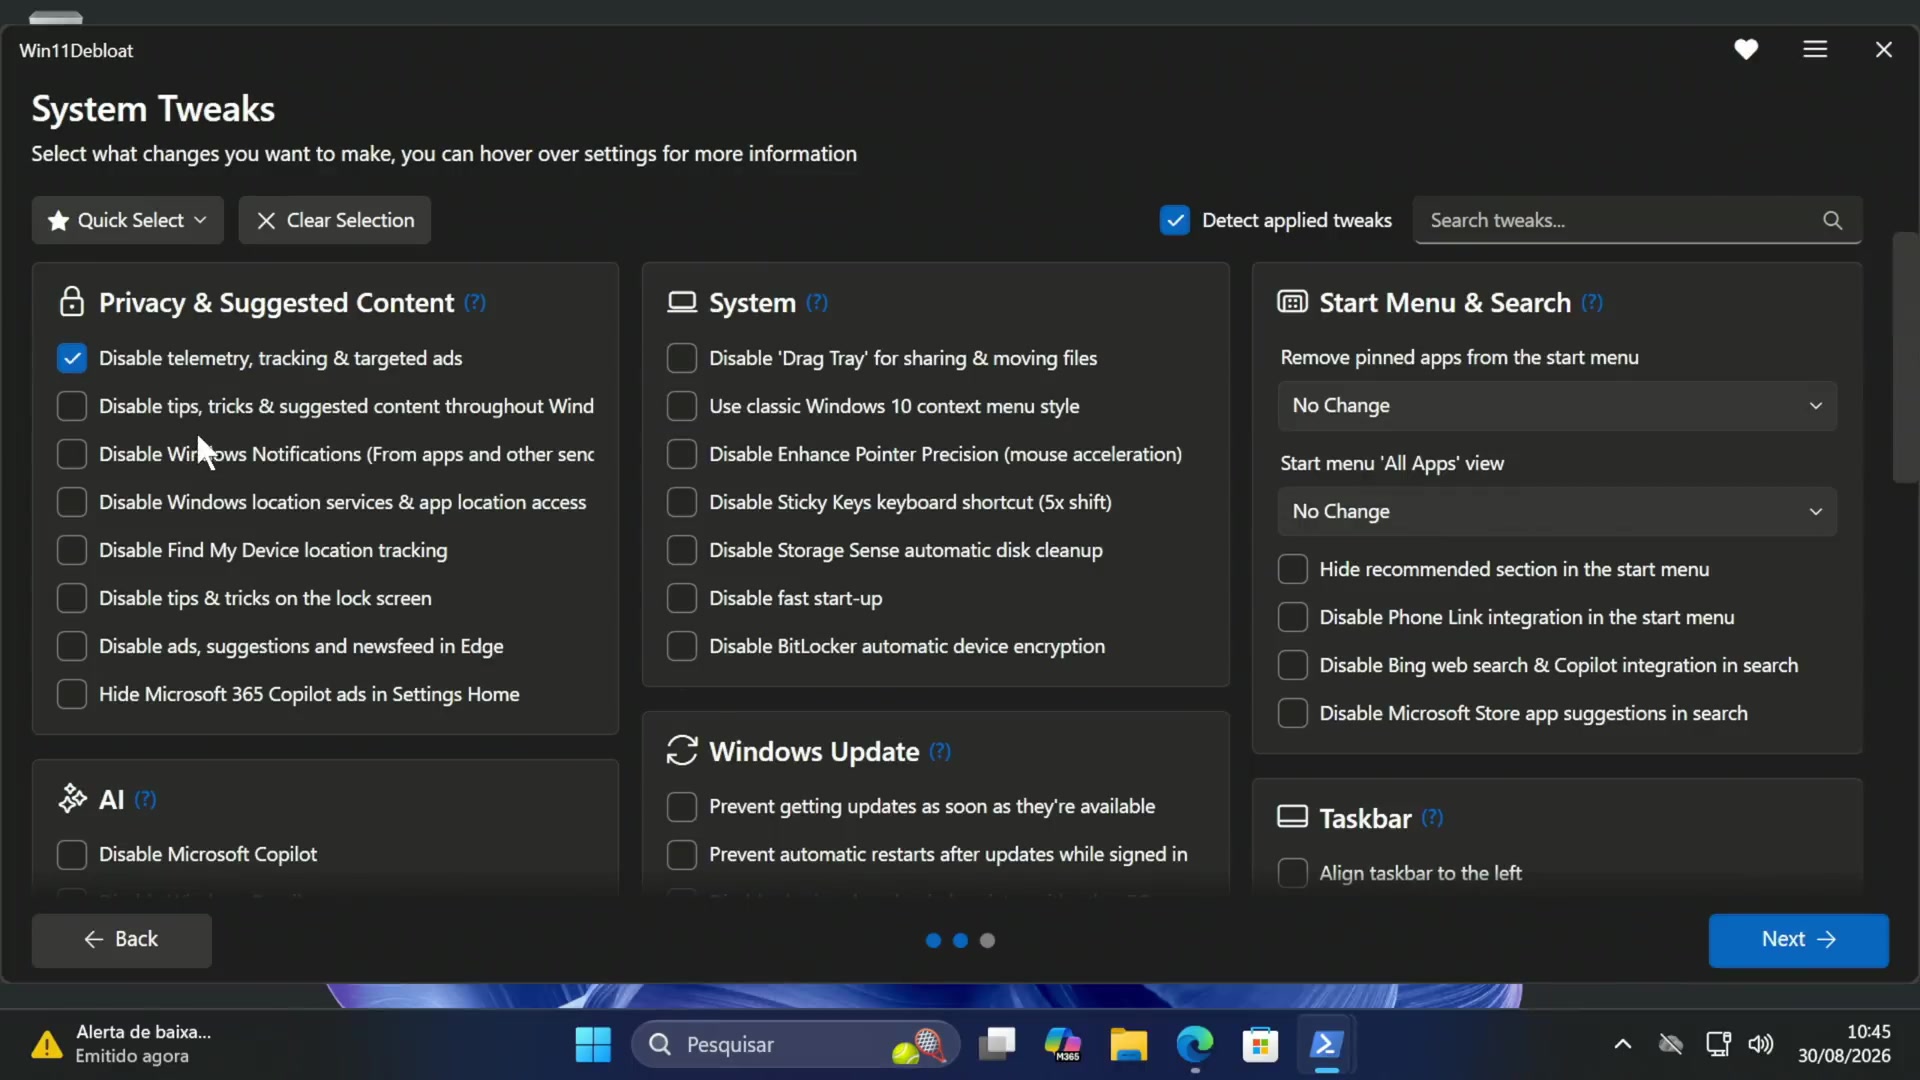Check Disable Microsoft Store app suggestions in search

pyautogui.click(x=1293, y=713)
